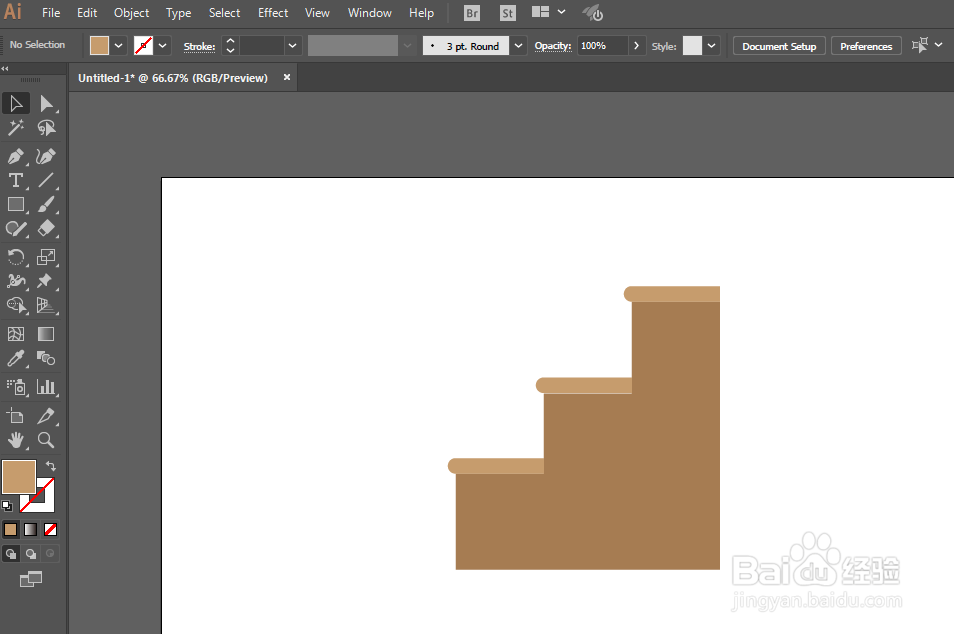This screenshot has width=954, height=634.
Task: Select the Rotate tool
Action: pos(16,257)
